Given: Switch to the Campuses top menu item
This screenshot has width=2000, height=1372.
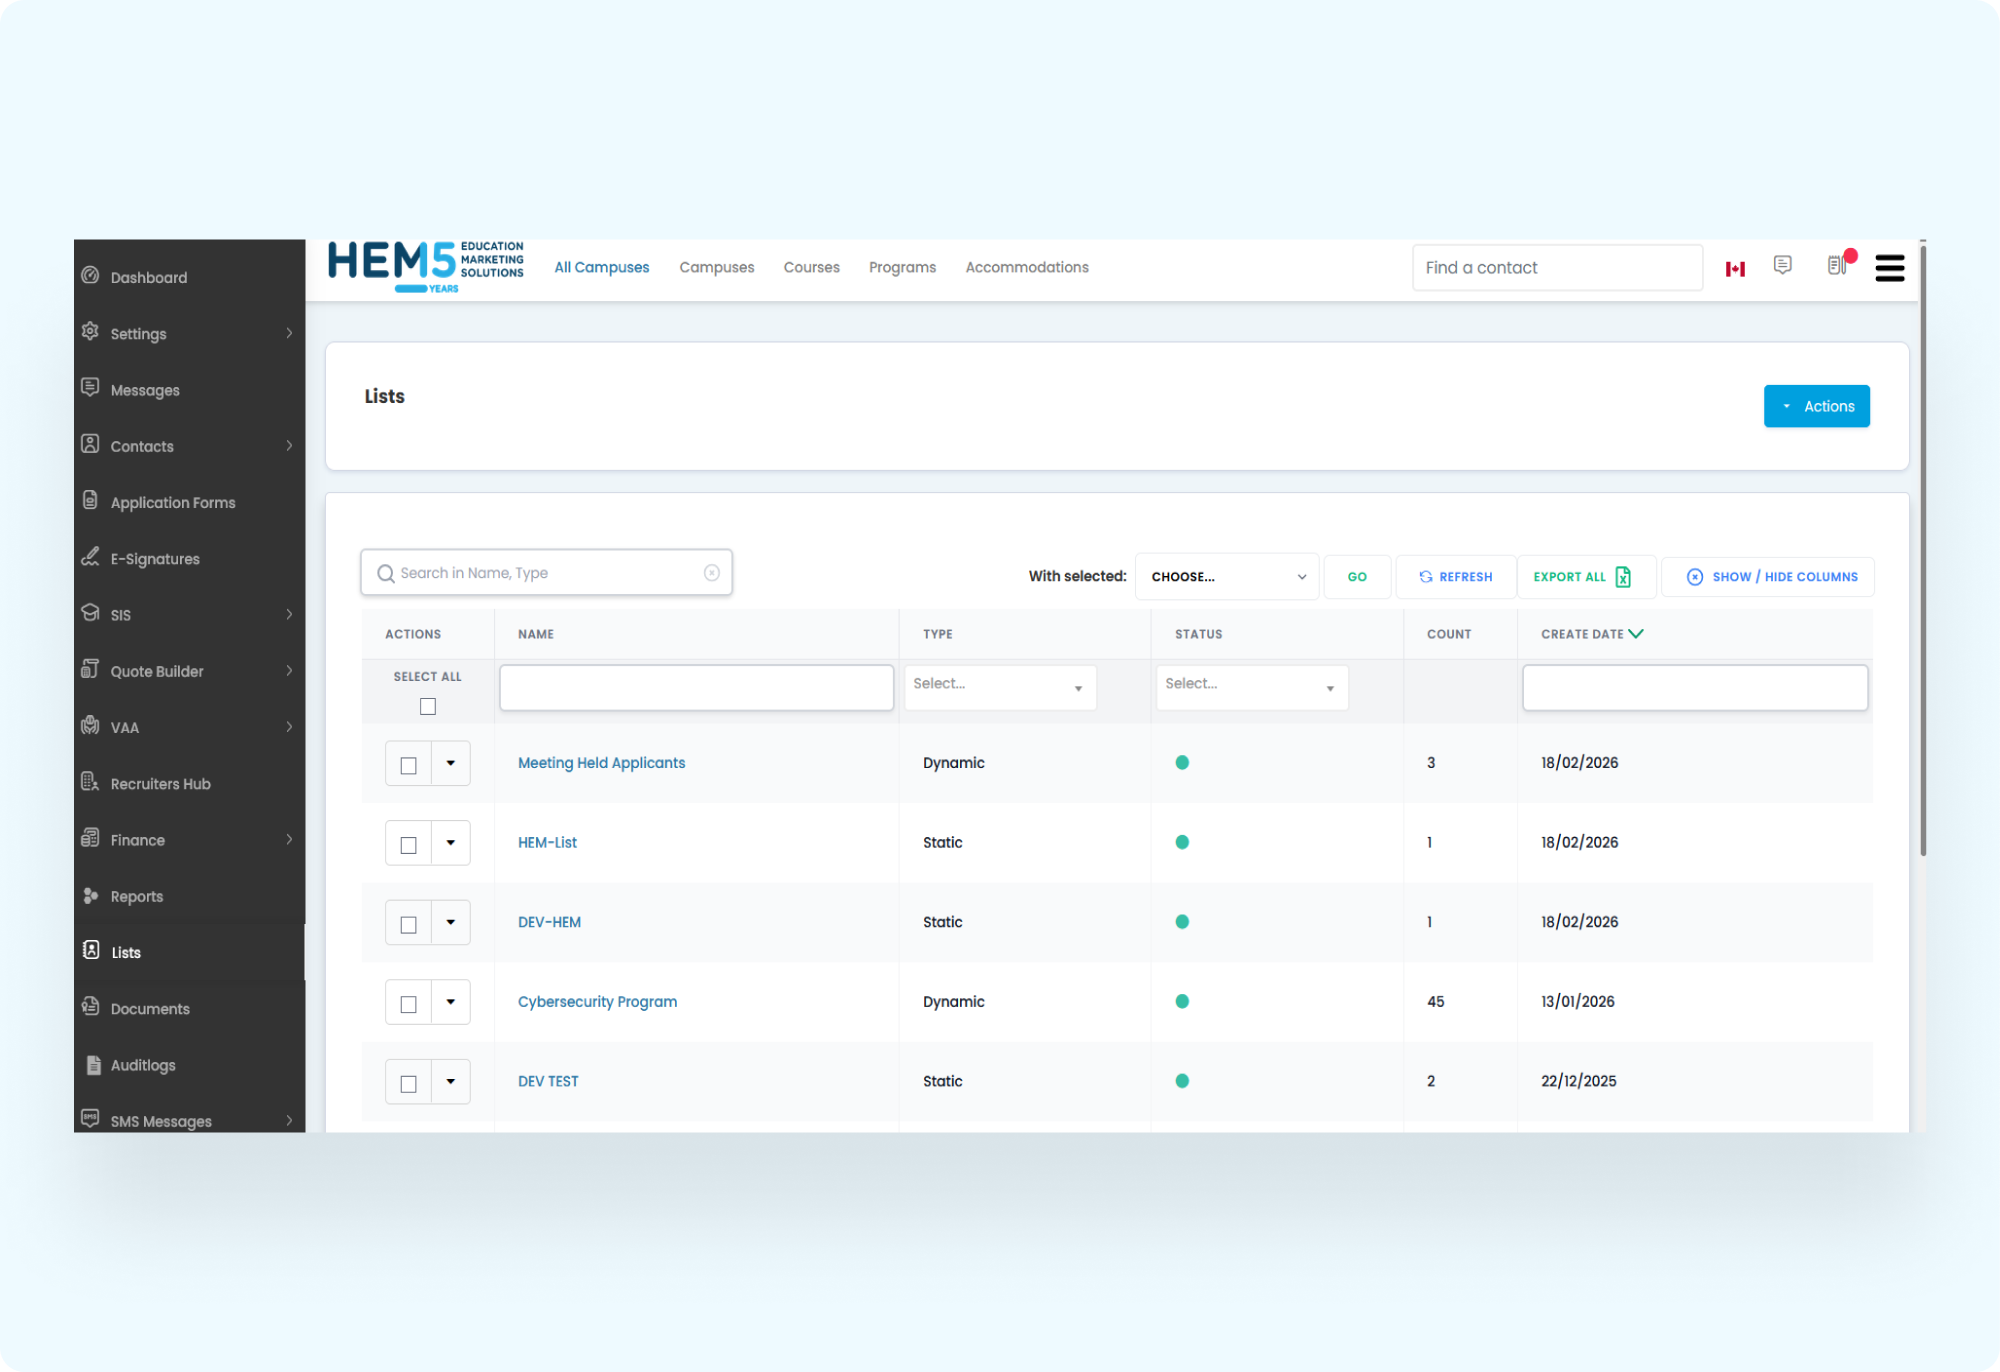Looking at the screenshot, I should click(x=716, y=268).
